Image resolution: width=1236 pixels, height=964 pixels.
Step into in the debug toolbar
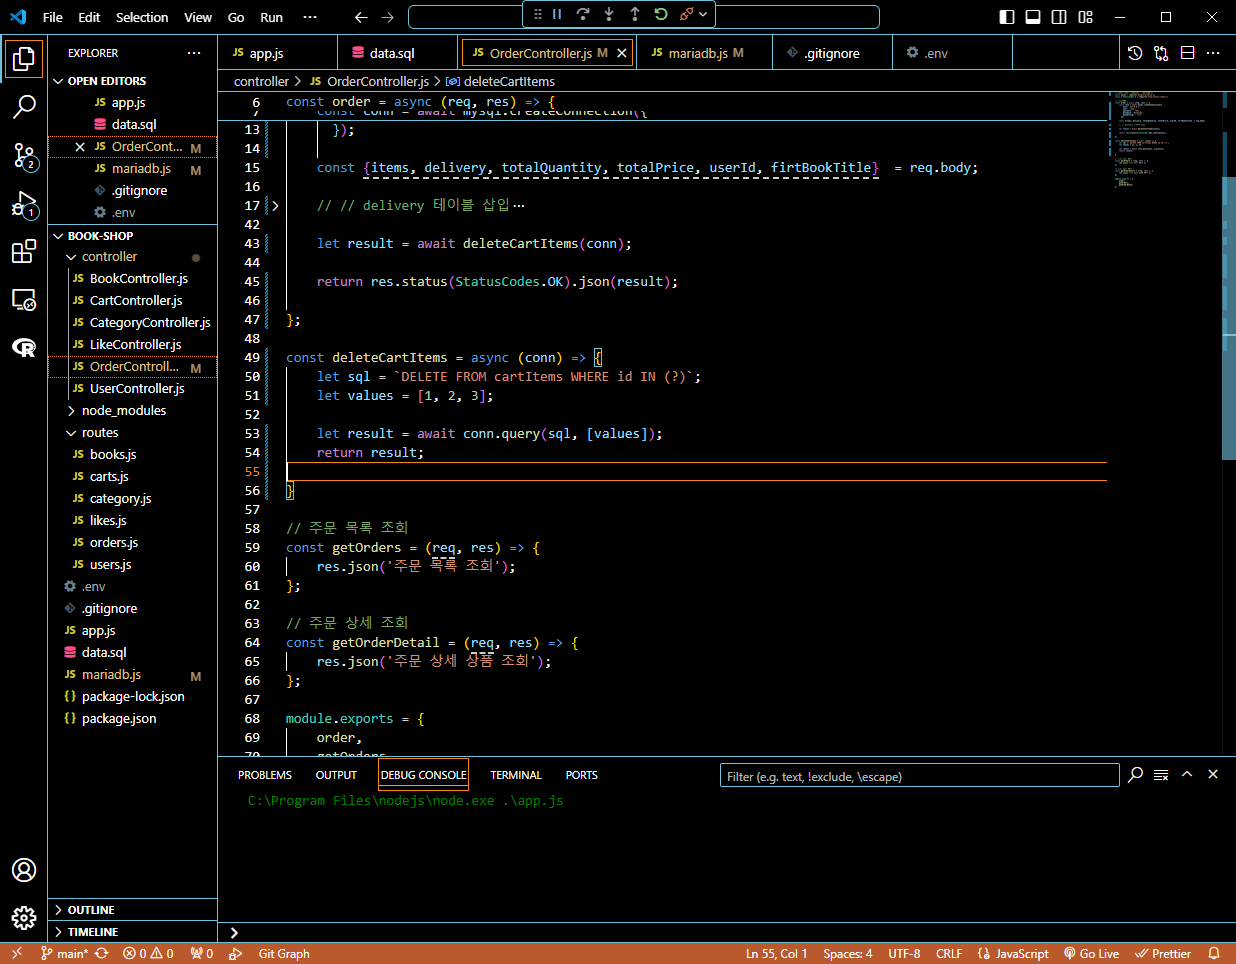click(609, 14)
